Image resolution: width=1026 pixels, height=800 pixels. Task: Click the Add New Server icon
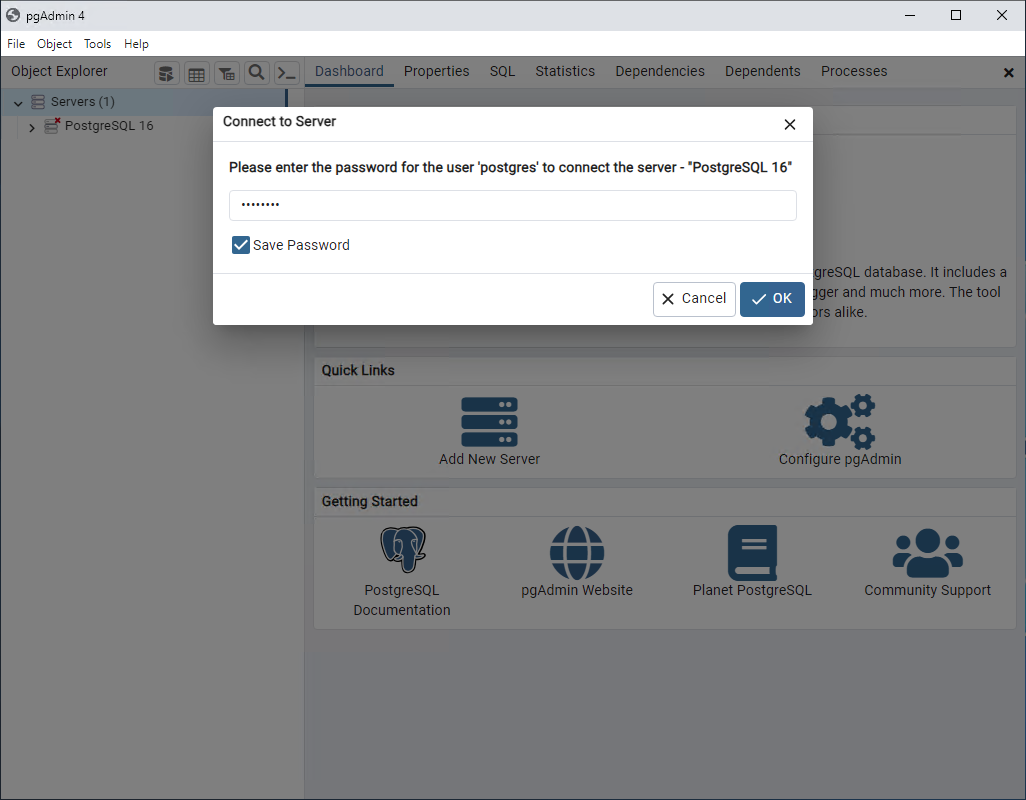pyautogui.click(x=489, y=421)
